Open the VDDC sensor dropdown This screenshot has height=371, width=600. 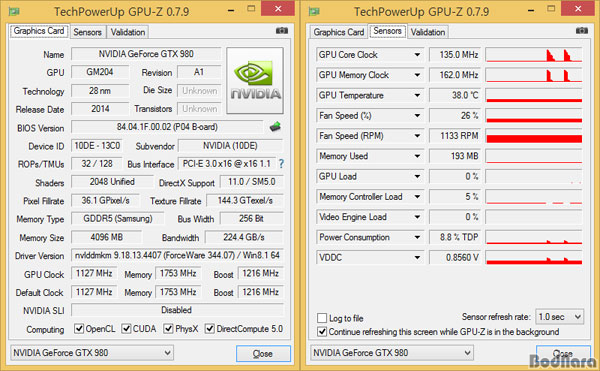[417, 257]
